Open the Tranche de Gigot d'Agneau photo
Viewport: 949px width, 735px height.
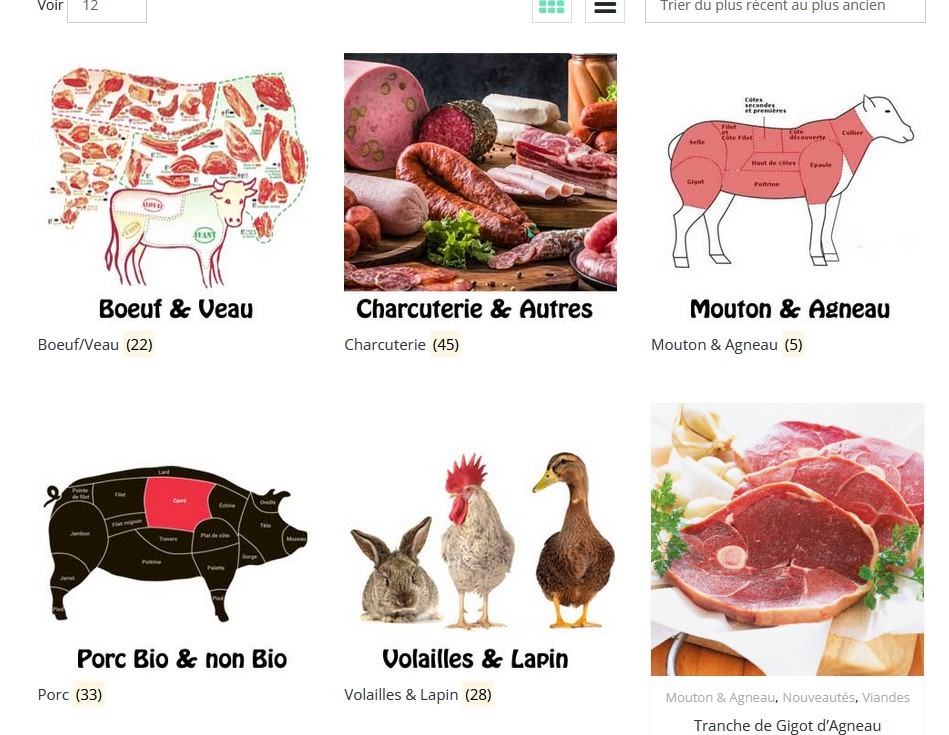(787, 539)
